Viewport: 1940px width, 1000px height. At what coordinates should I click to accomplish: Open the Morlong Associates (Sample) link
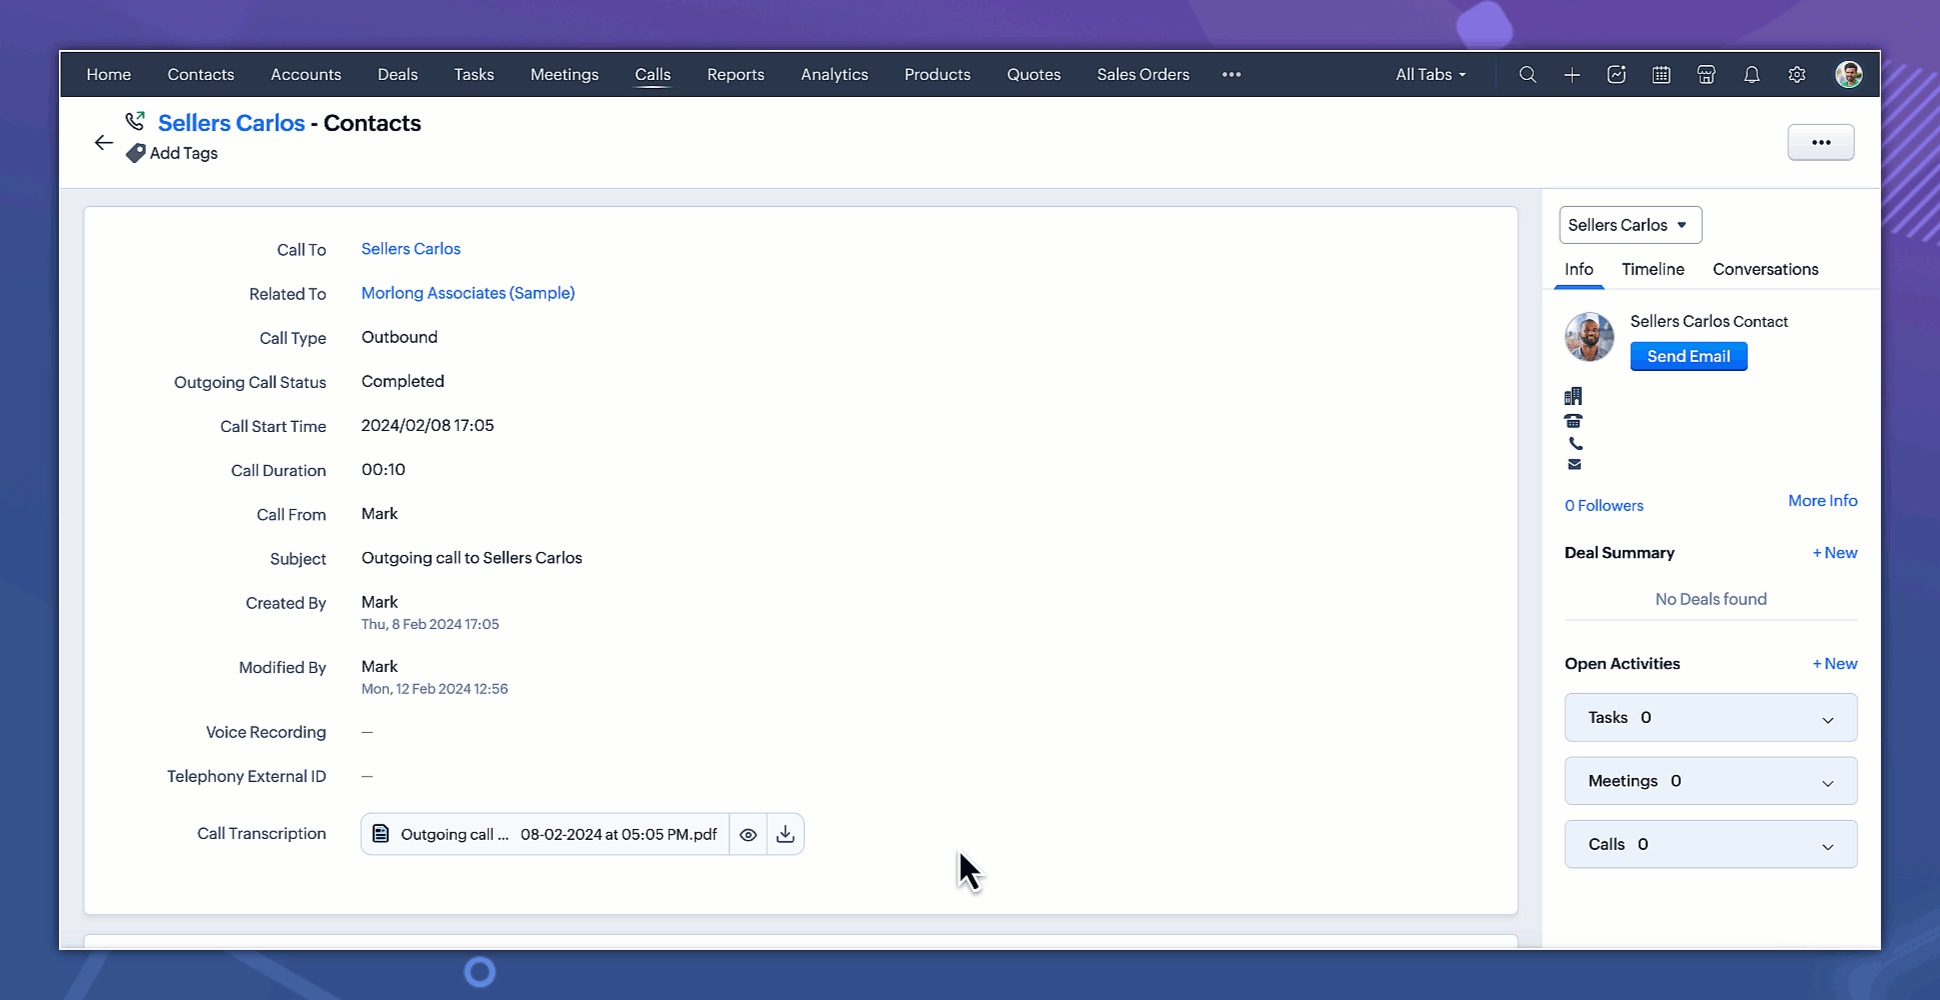[468, 293]
